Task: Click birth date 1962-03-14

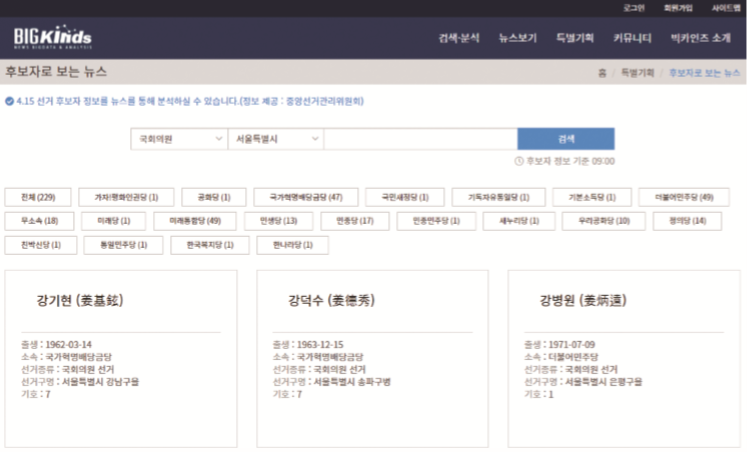Action: tap(69, 345)
